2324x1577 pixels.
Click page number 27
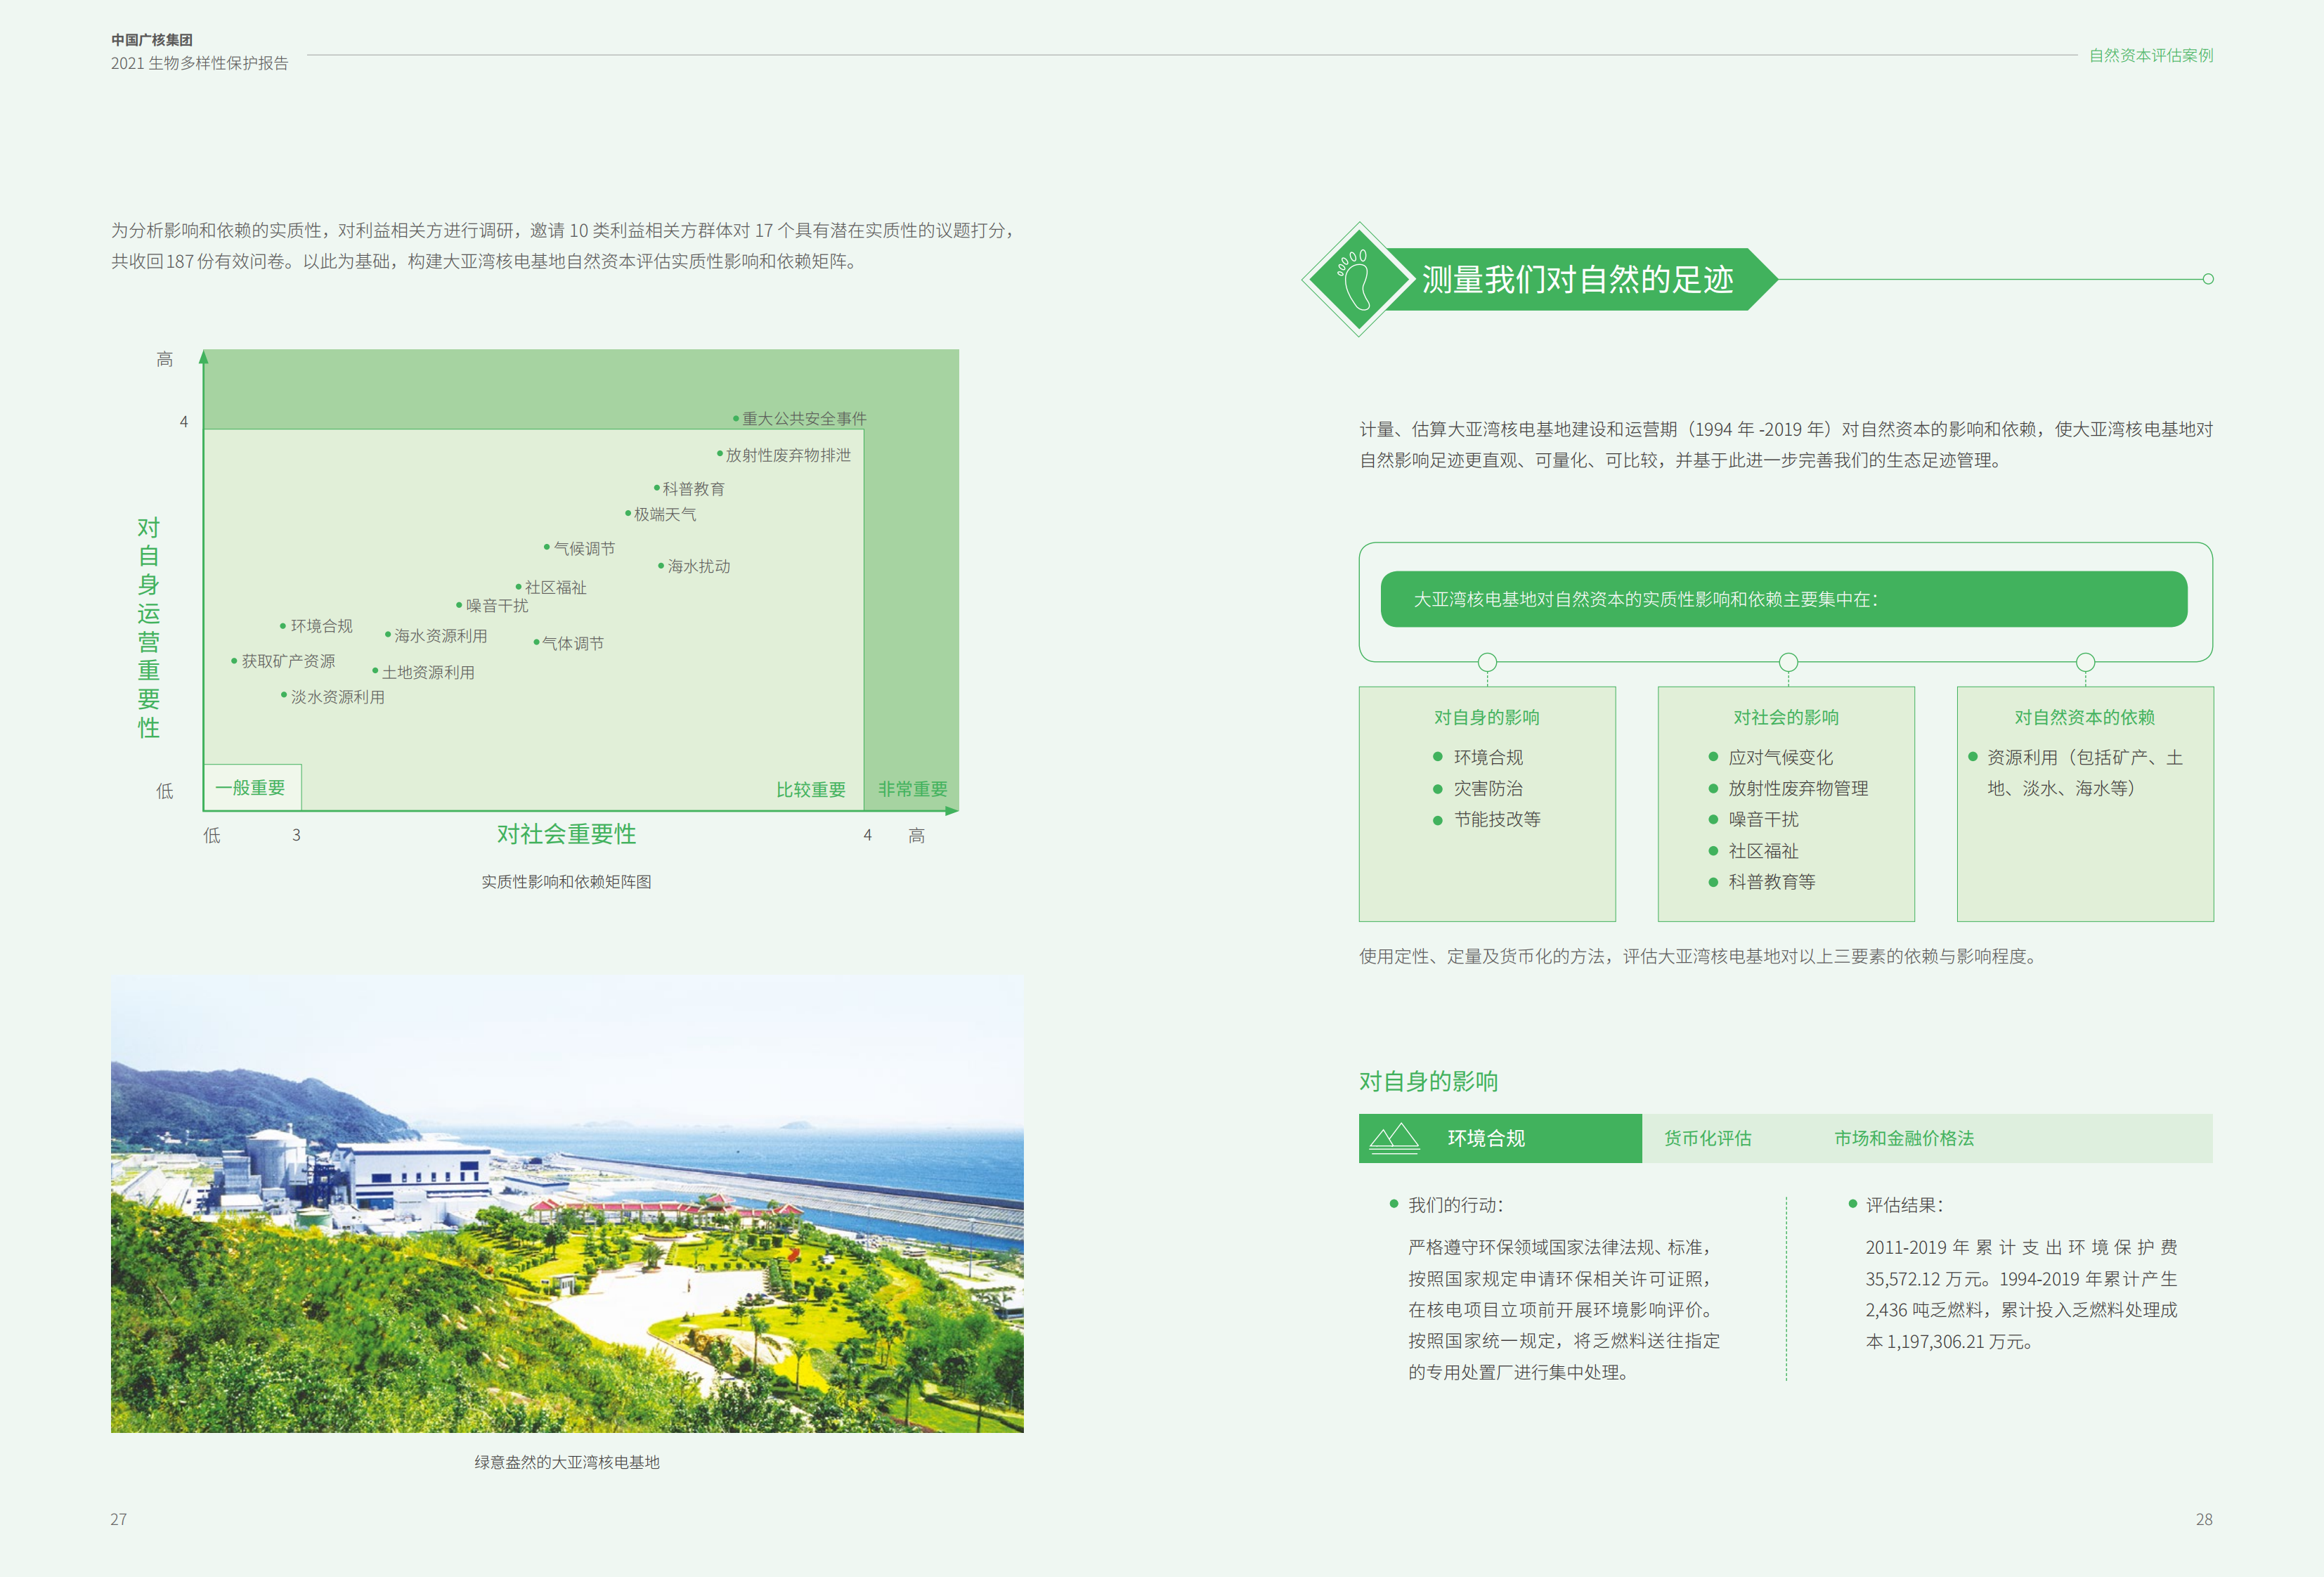pos(118,1519)
